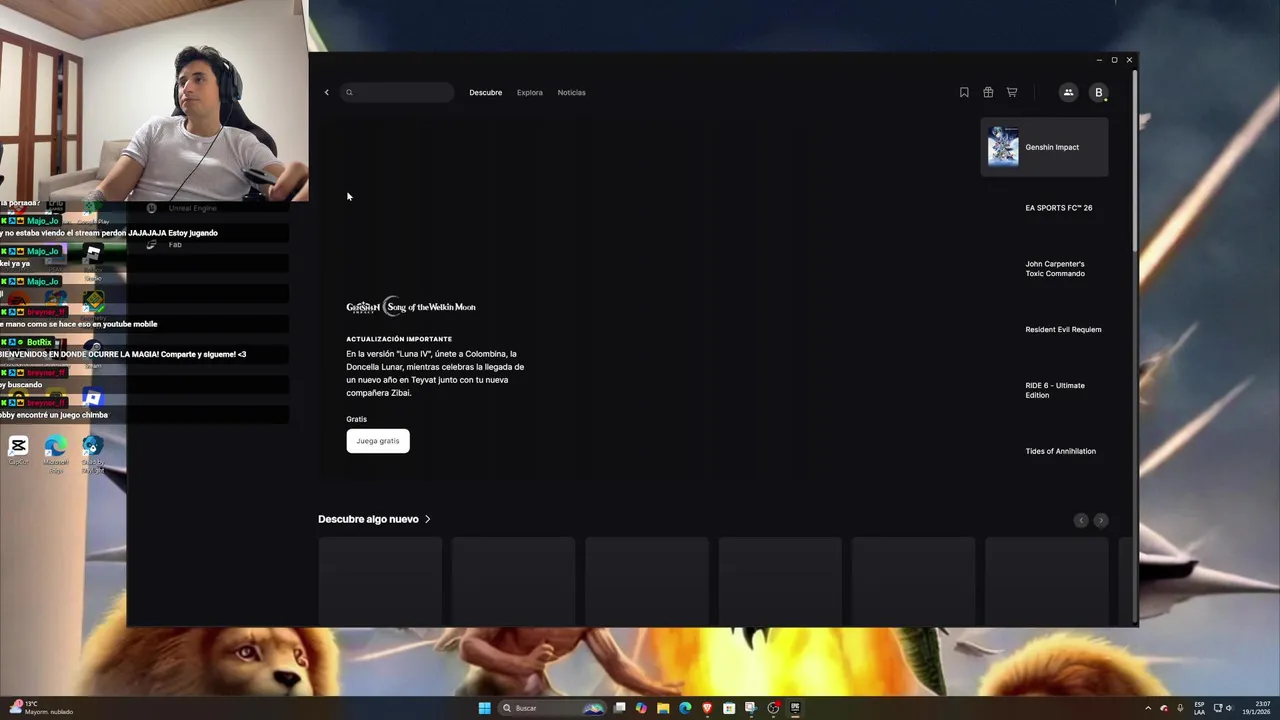Select RIDE 6 - Ultimate Edition entry
This screenshot has width=1280, height=720.
(1055, 390)
